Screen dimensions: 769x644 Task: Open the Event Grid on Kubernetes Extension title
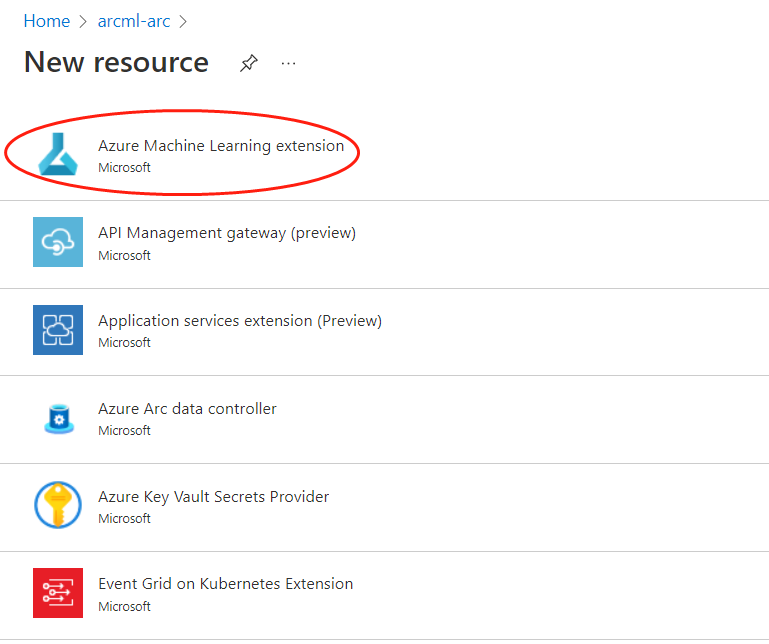pyautogui.click(x=225, y=584)
